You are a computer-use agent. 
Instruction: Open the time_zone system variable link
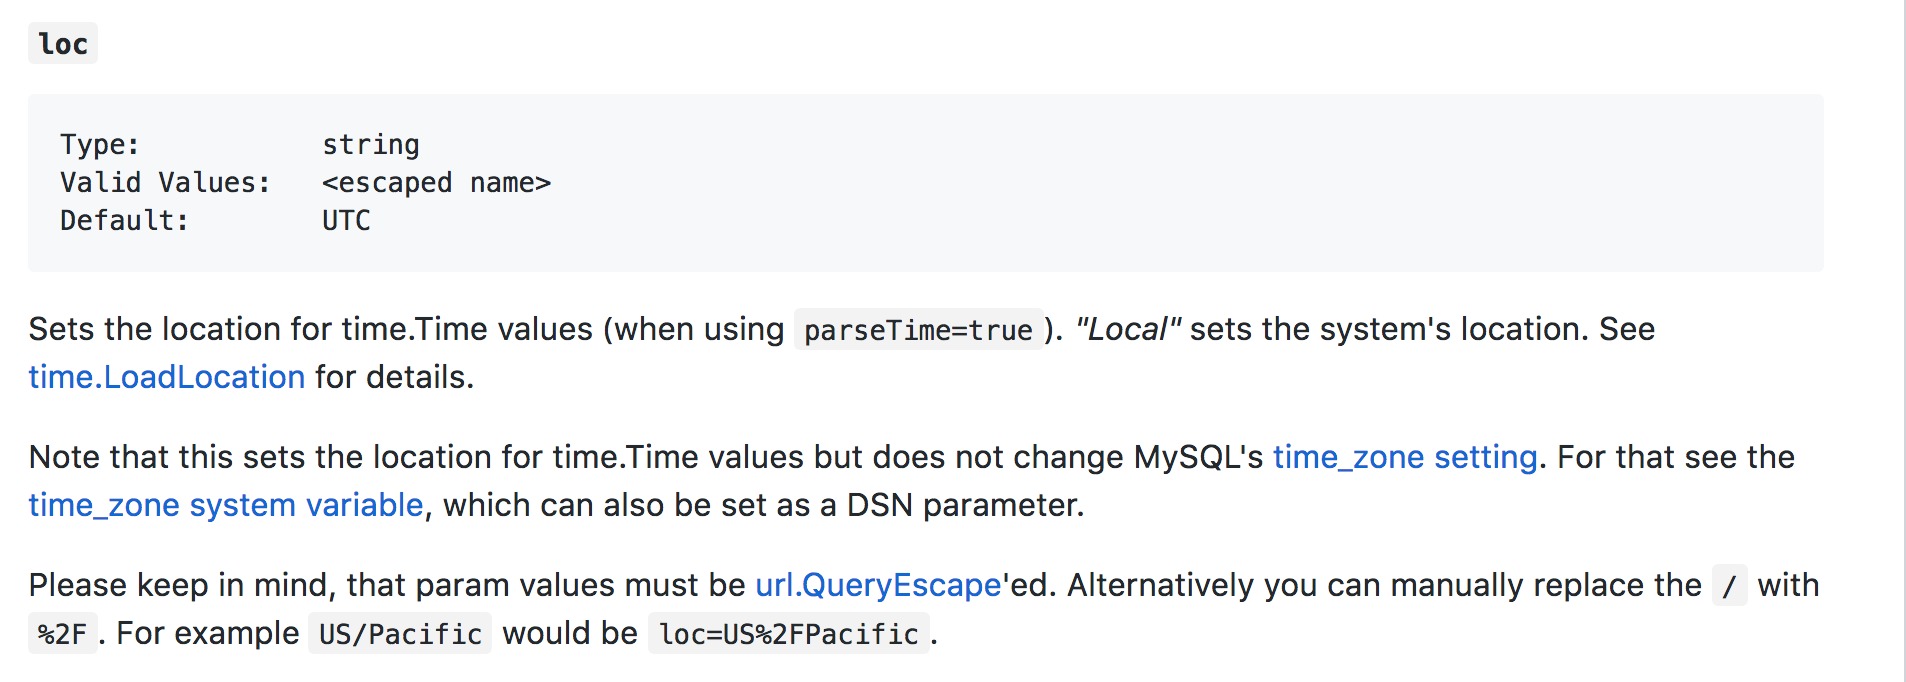(x=225, y=505)
